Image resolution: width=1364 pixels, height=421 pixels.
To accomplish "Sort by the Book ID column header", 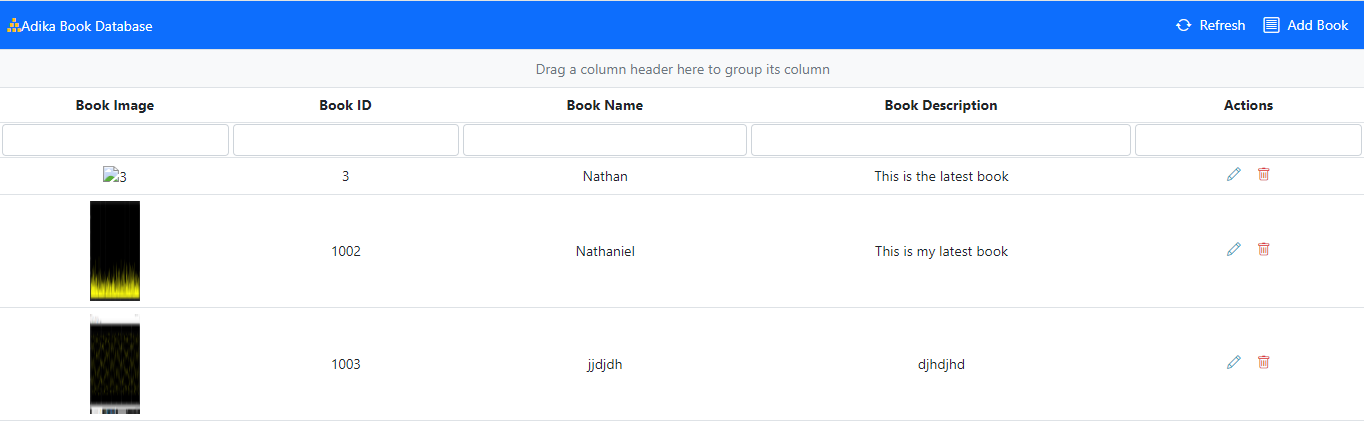I will [345, 105].
